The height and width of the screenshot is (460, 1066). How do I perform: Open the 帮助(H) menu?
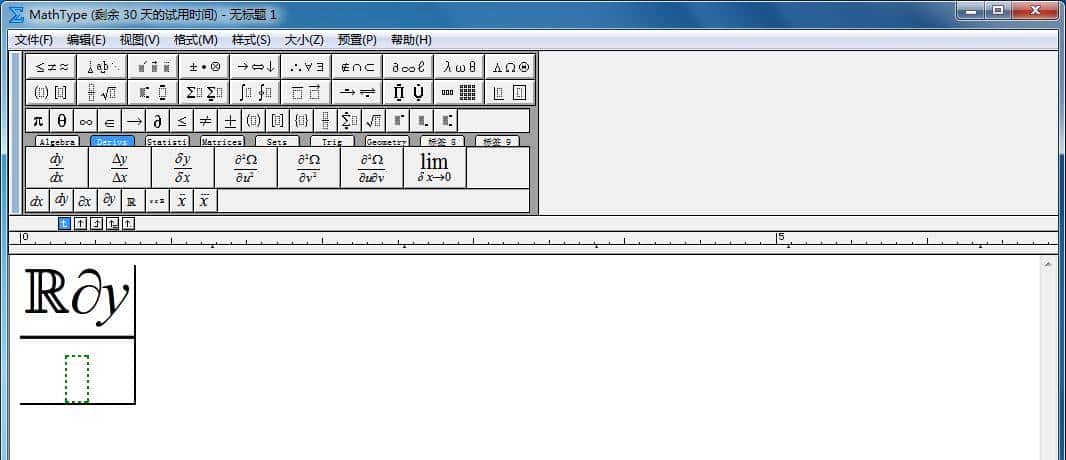coord(411,40)
